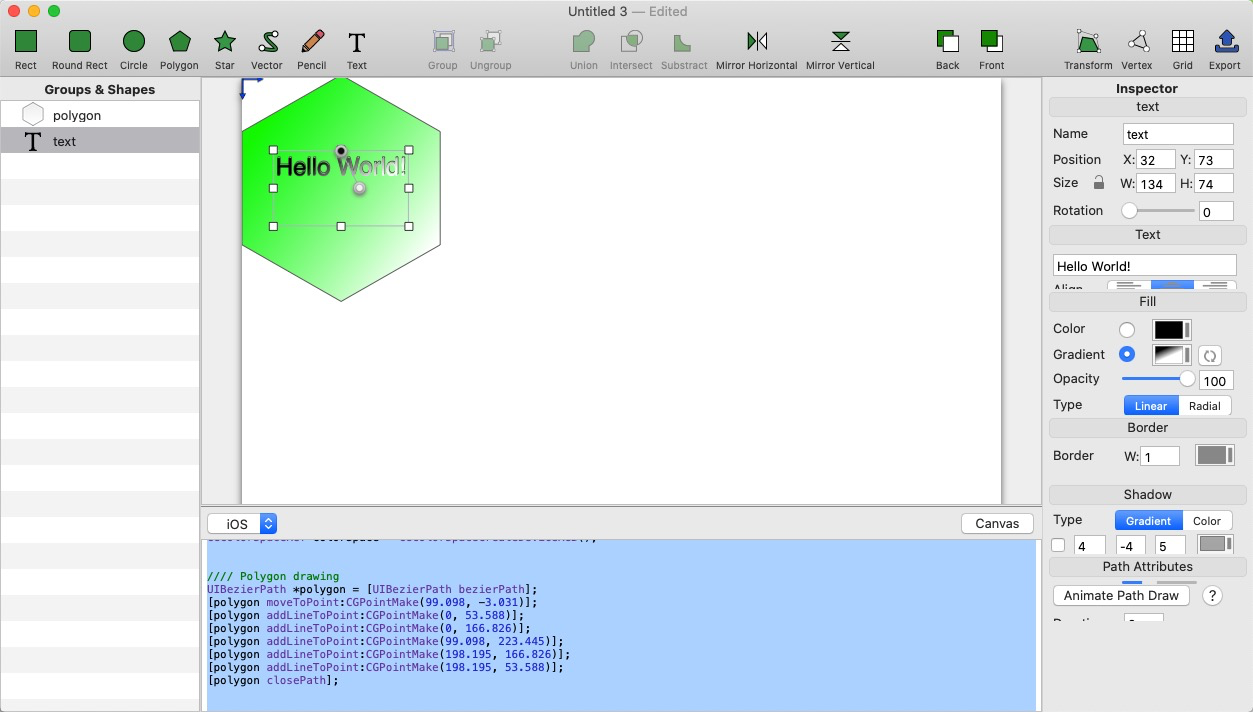
Task: Apply Mirror Vertical
Action: click(841, 42)
